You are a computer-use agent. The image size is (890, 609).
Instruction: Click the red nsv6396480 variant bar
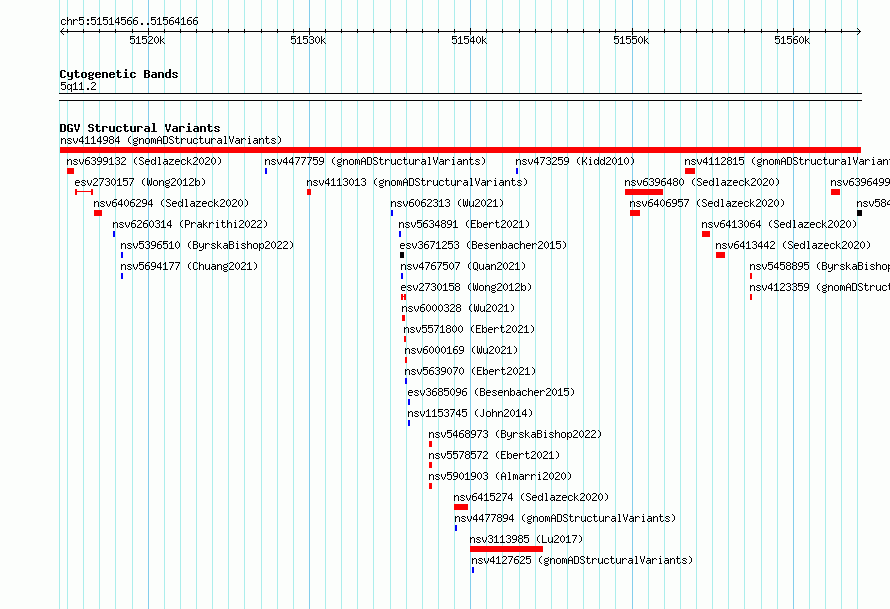click(x=644, y=192)
